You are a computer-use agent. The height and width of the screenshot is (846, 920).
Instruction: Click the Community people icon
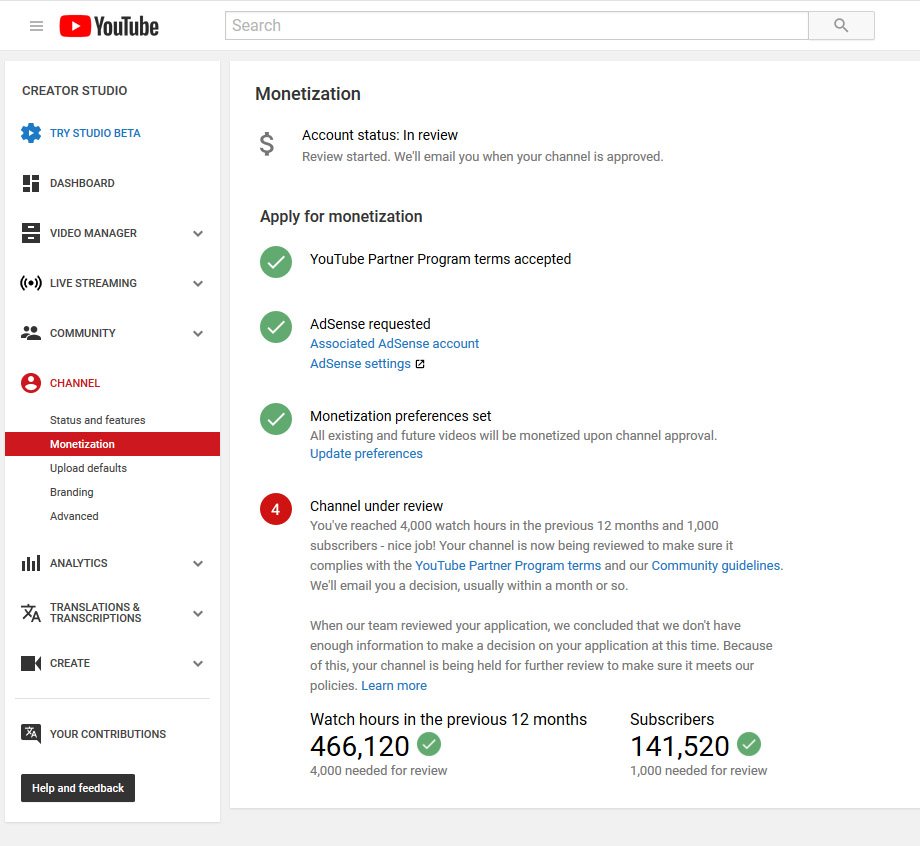coord(31,333)
